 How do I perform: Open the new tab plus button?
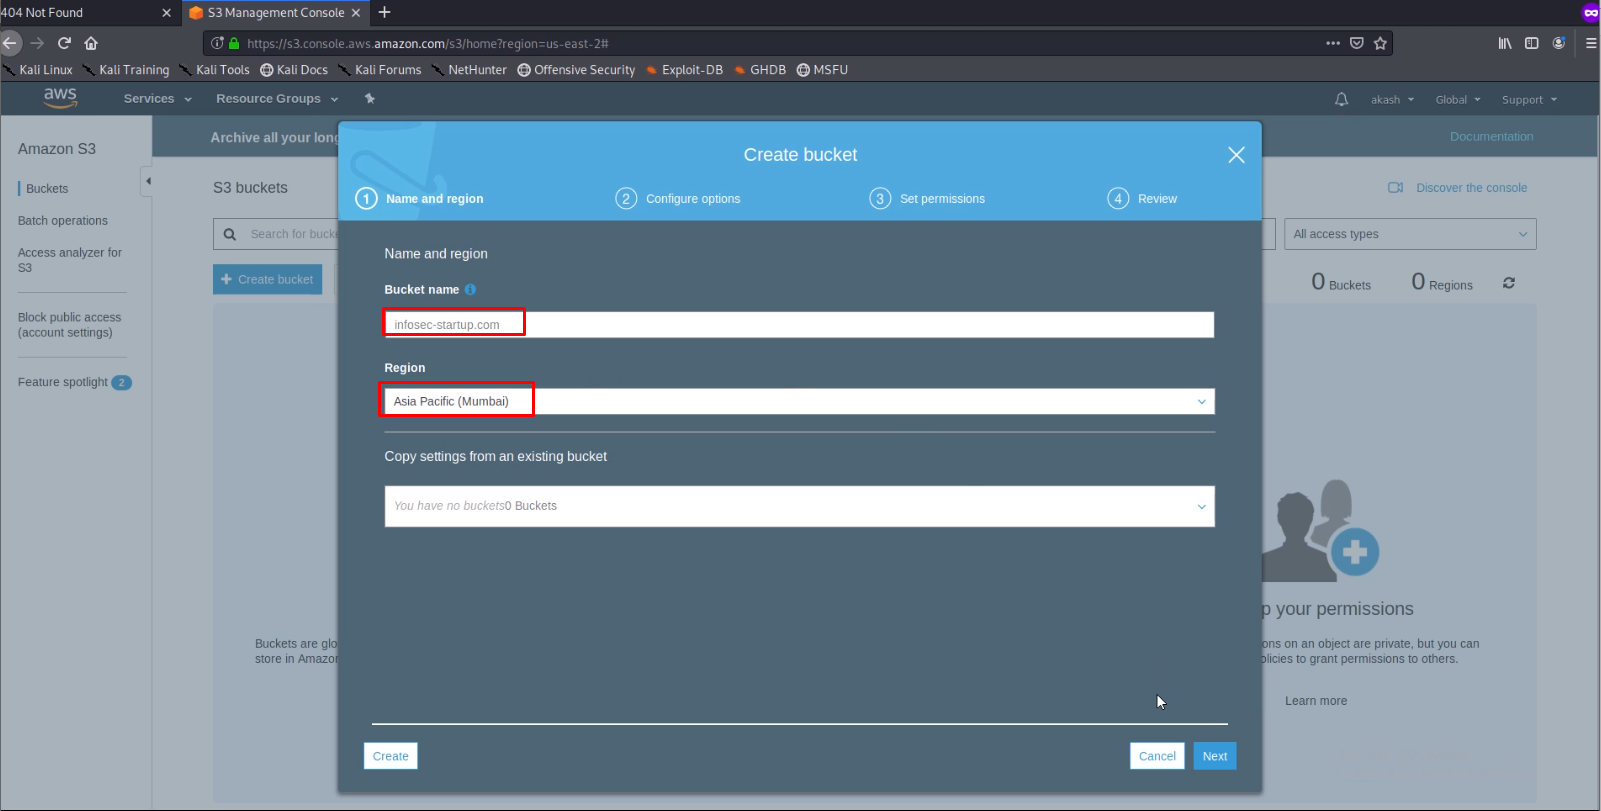(x=384, y=12)
